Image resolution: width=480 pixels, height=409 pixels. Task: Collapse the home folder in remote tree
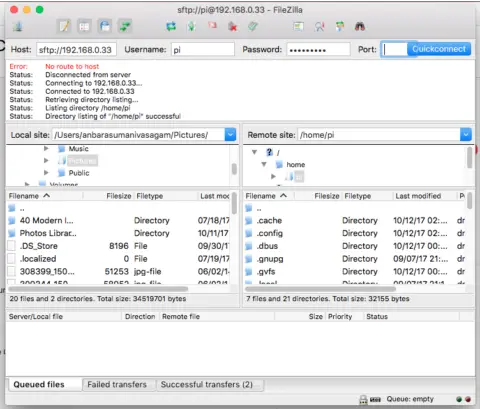point(264,164)
